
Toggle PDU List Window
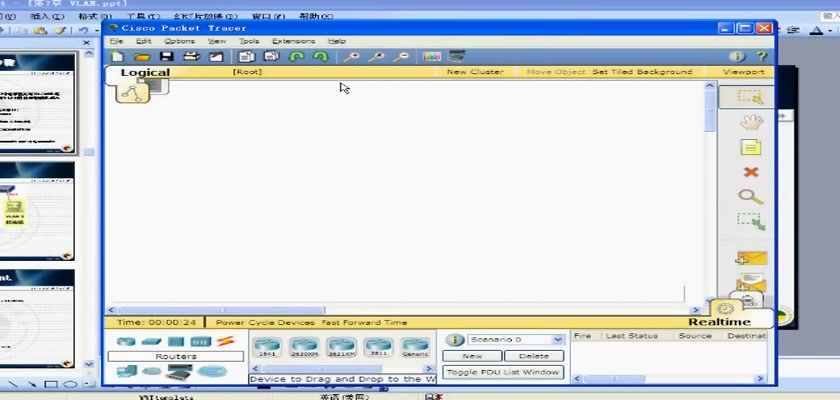tap(503, 372)
